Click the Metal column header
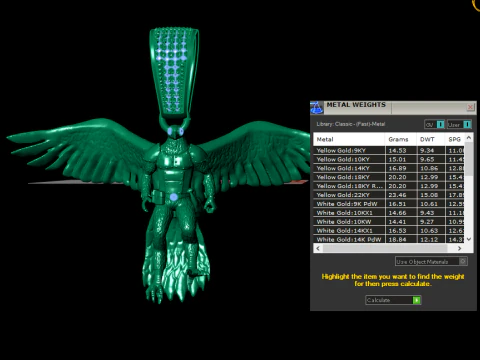 pyautogui.click(x=349, y=139)
